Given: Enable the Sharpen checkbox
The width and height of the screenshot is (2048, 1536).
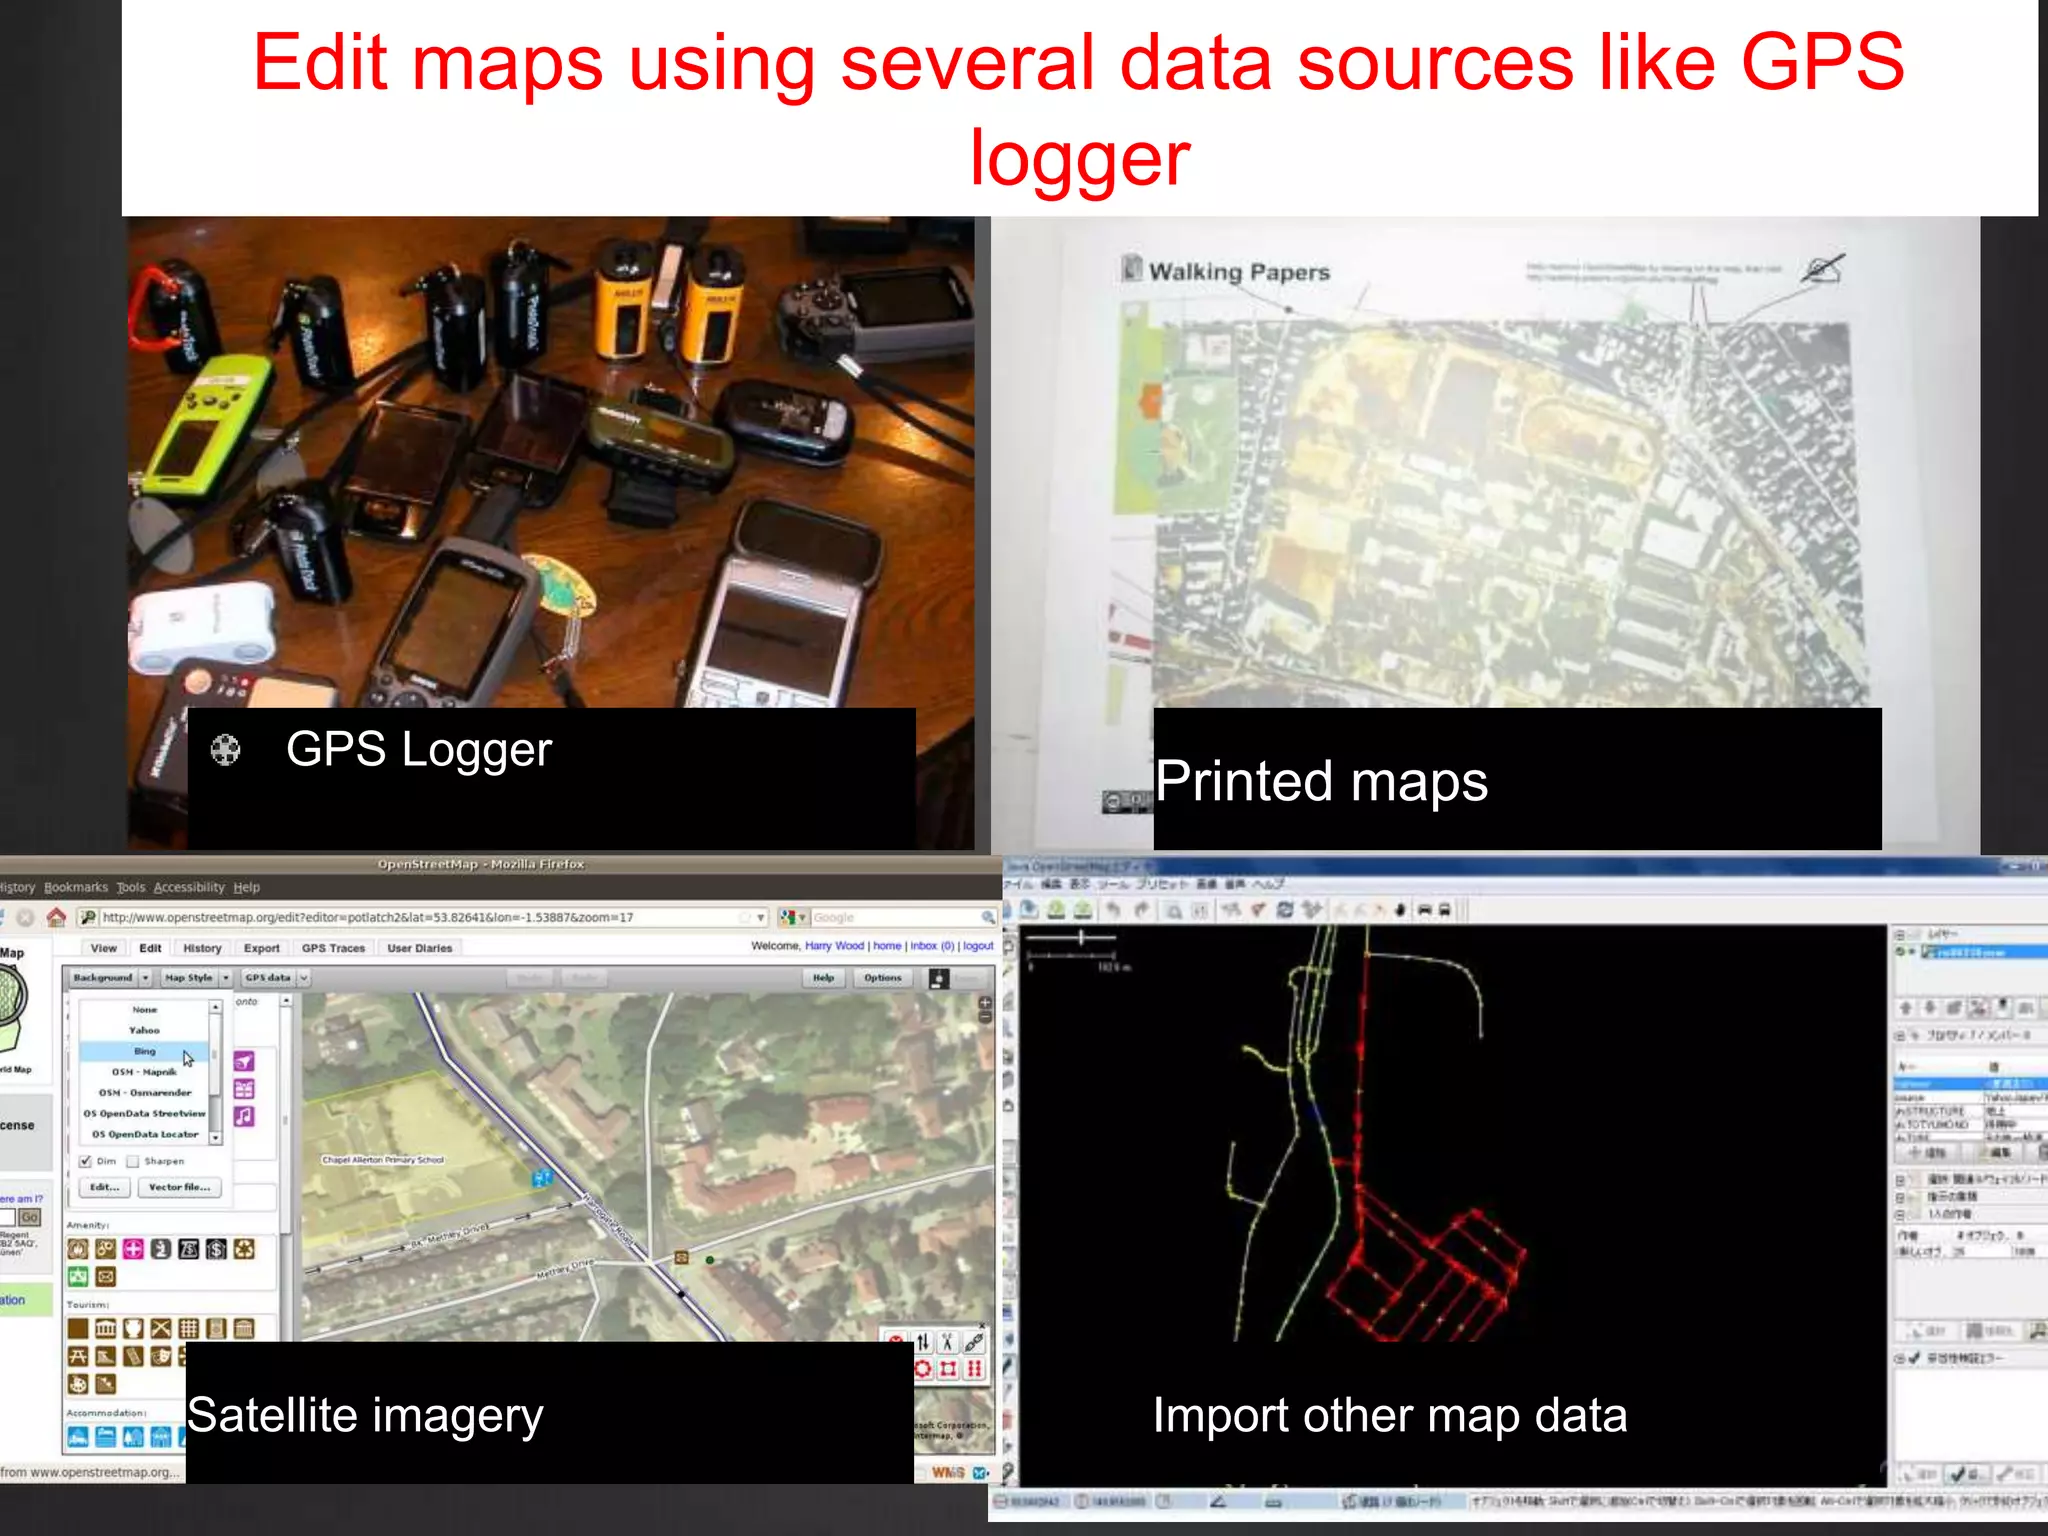Looking at the screenshot, I should 132,1161.
